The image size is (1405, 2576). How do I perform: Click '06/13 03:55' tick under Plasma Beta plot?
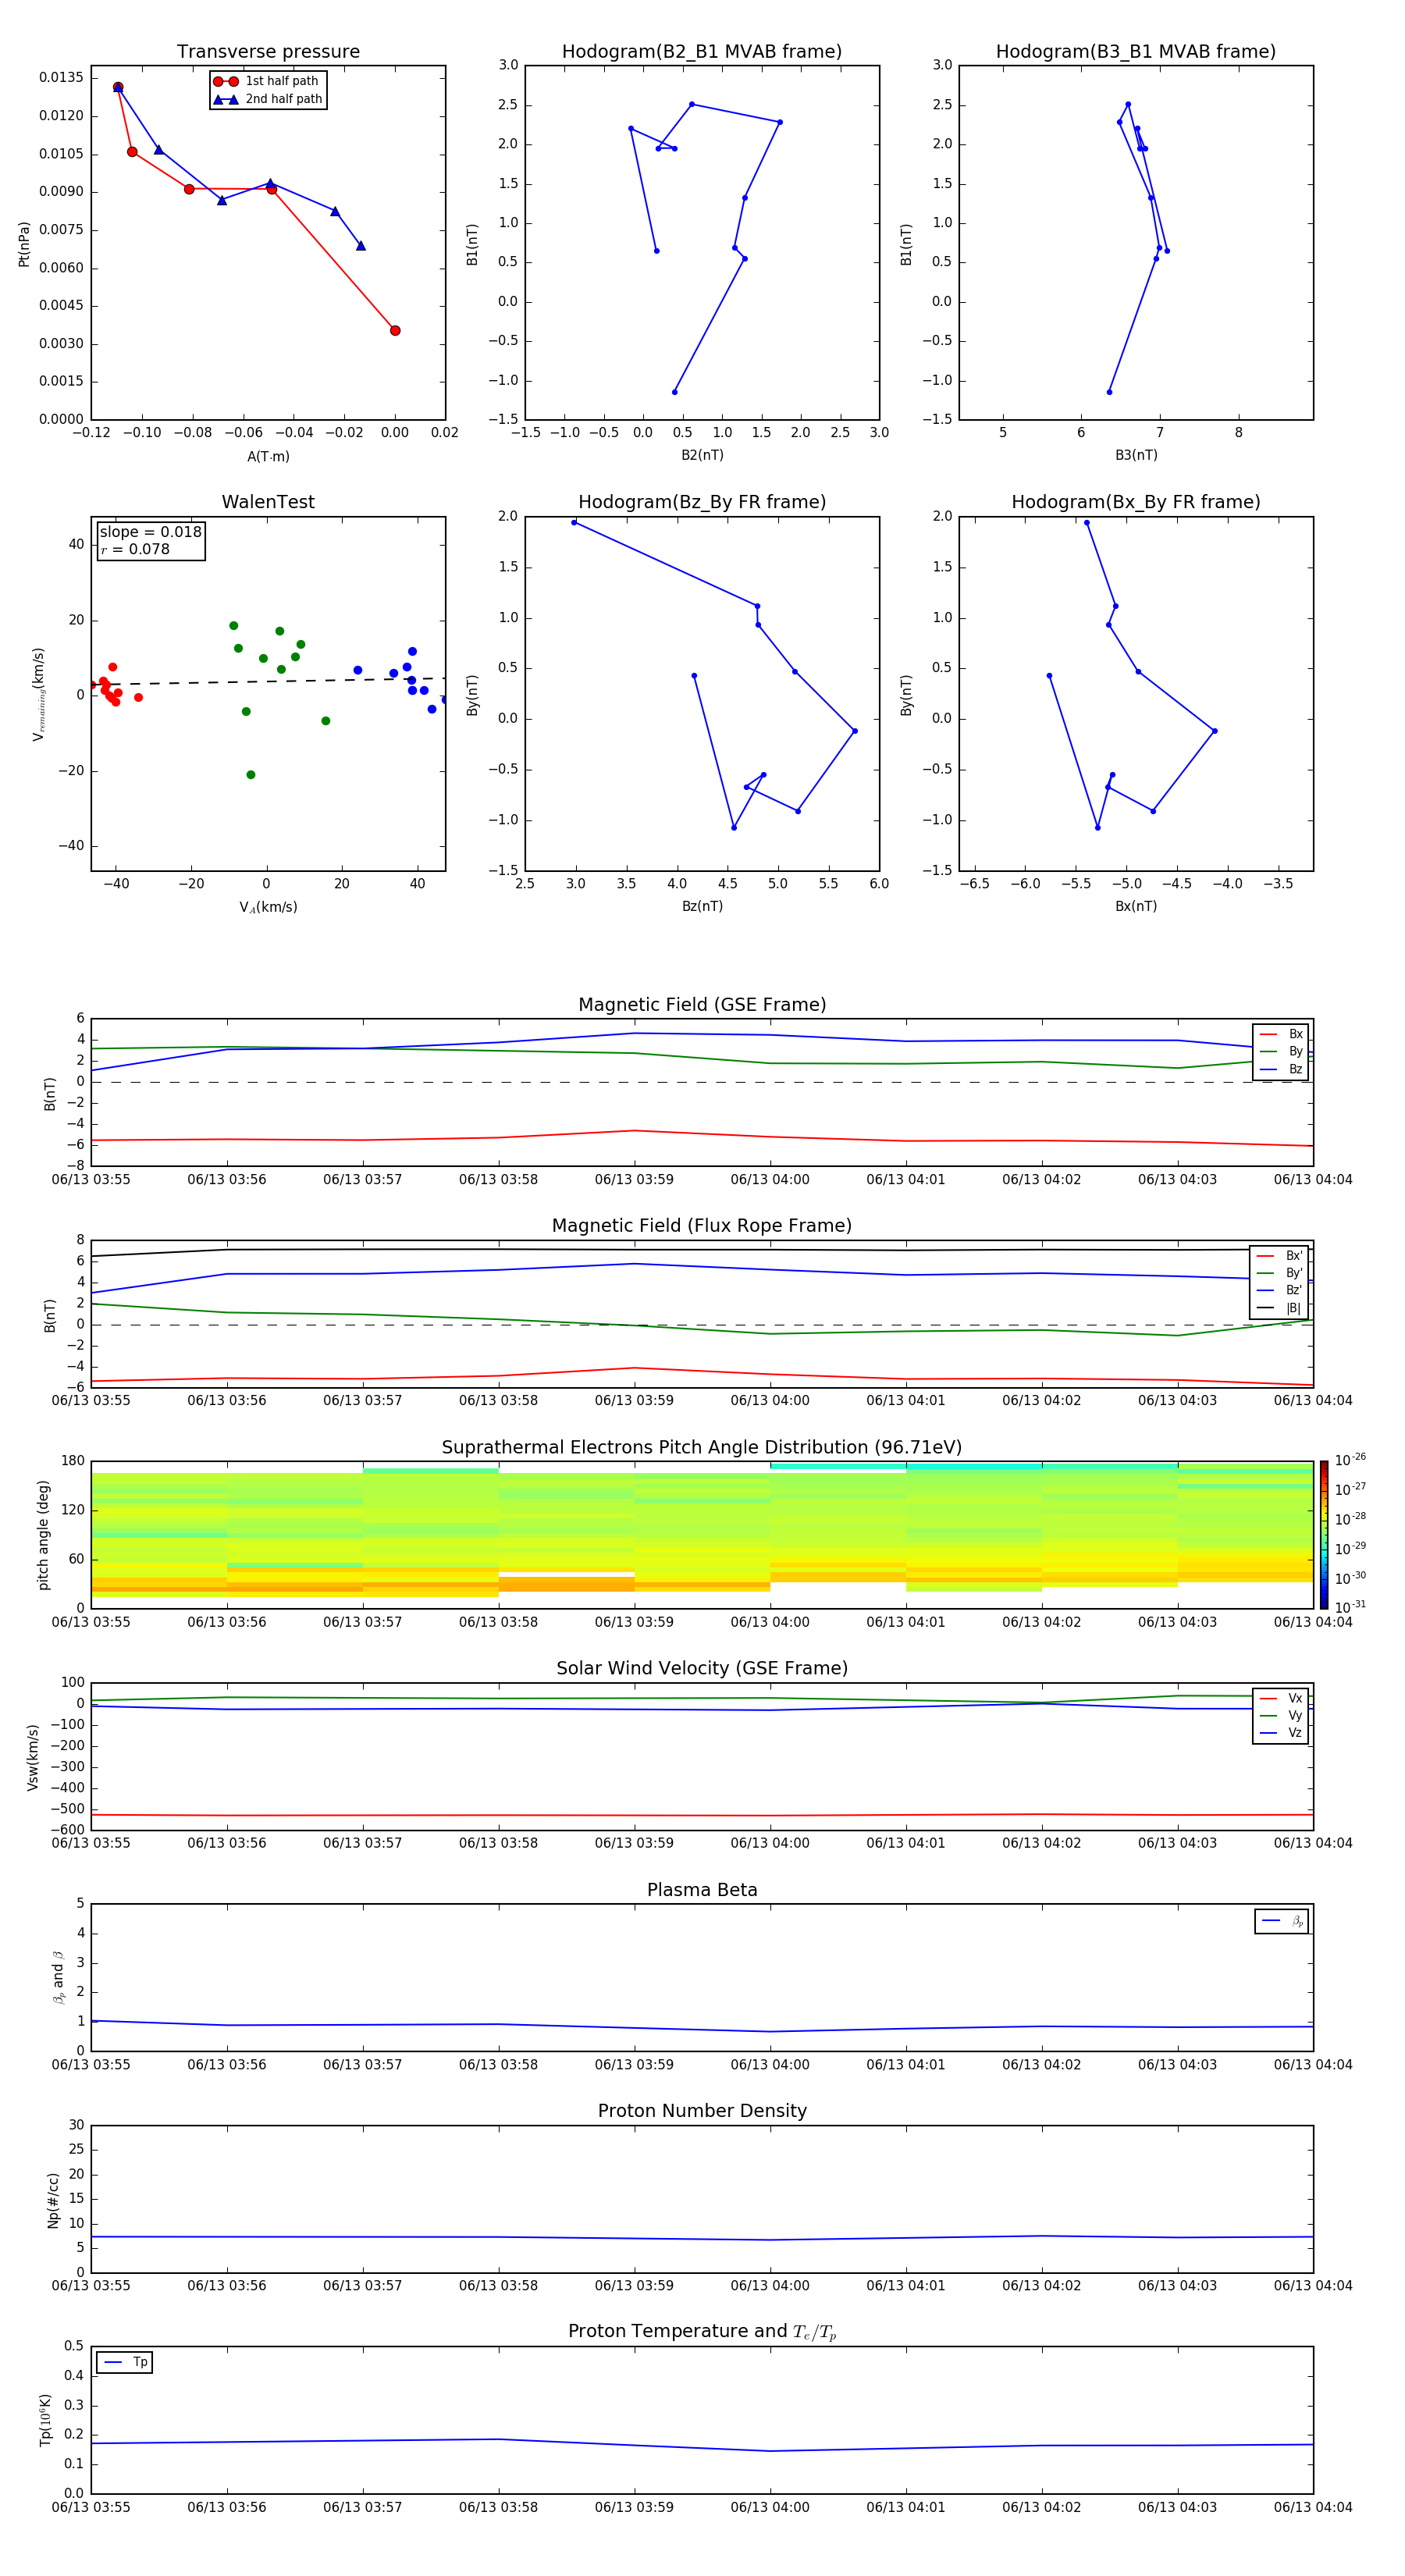click(x=91, y=2064)
